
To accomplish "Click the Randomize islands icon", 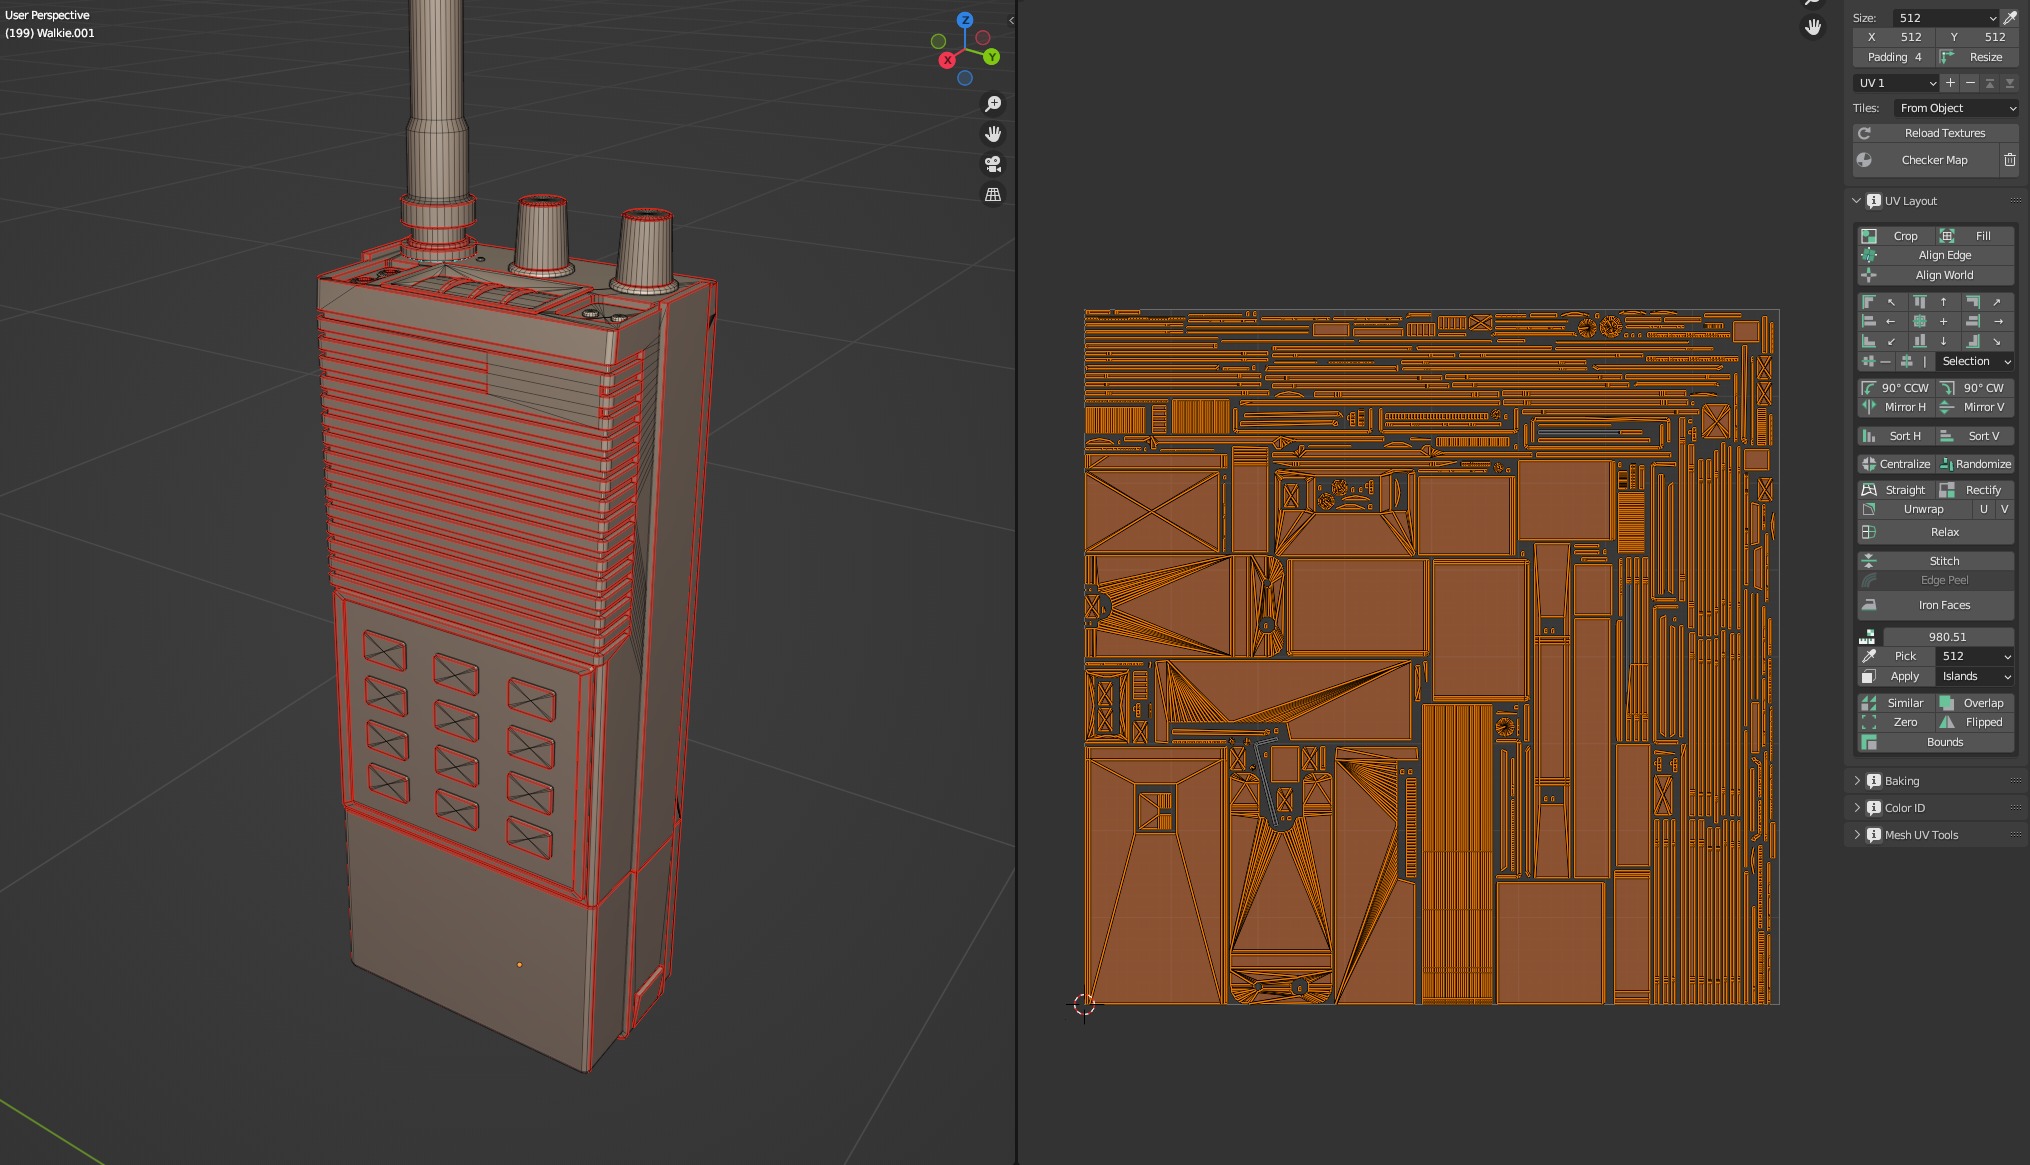I will [1944, 464].
